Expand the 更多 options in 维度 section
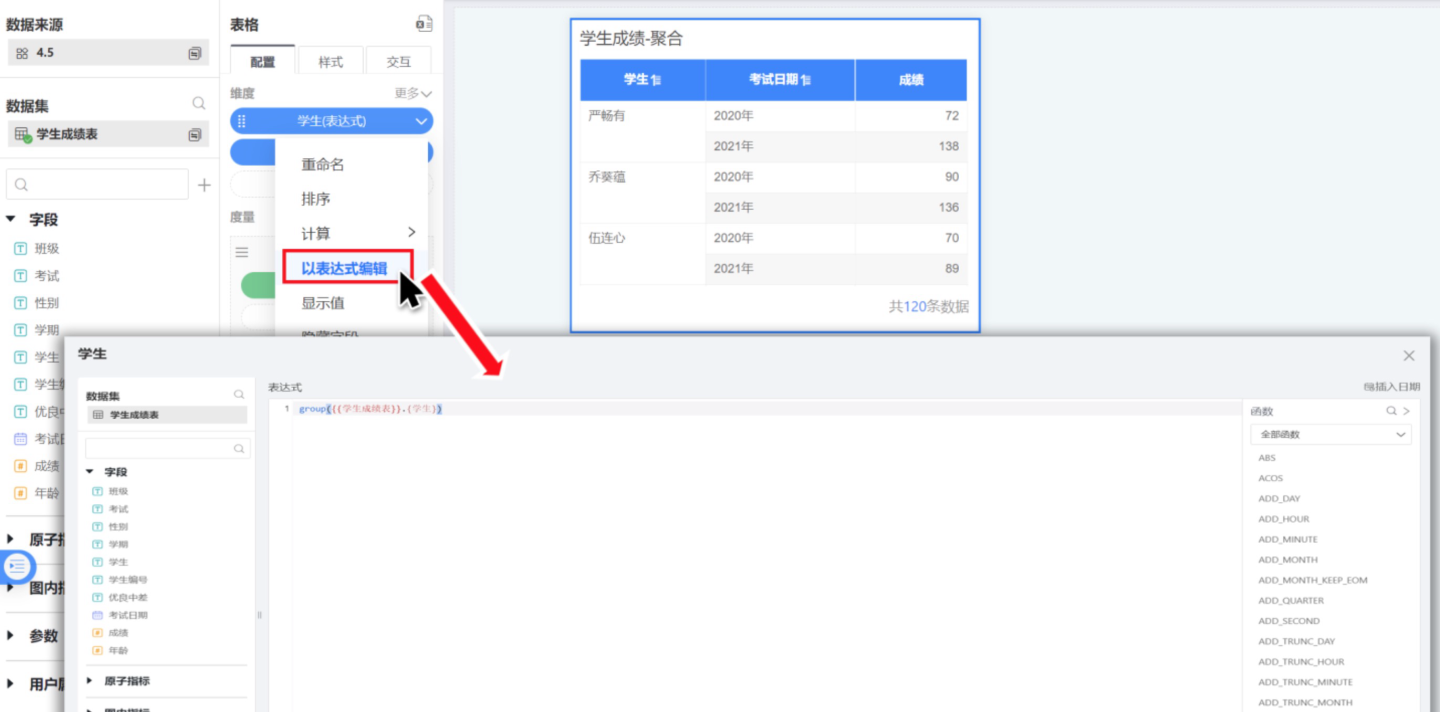 pyautogui.click(x=412, y=93)
